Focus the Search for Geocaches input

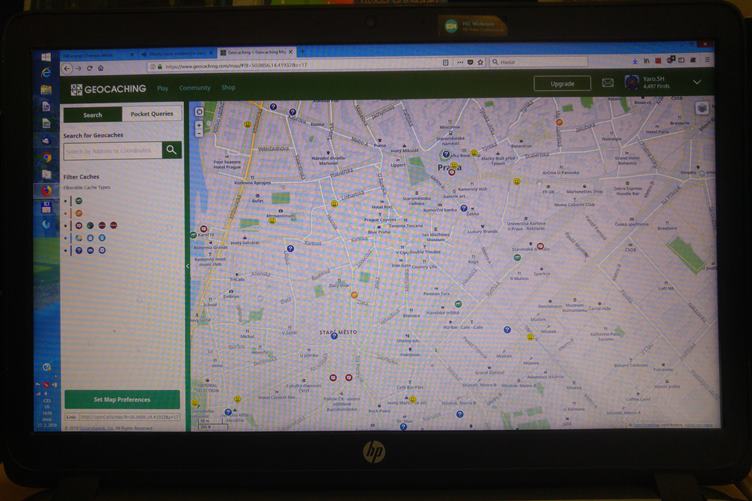pyautogui.click(x=113, y=151)
